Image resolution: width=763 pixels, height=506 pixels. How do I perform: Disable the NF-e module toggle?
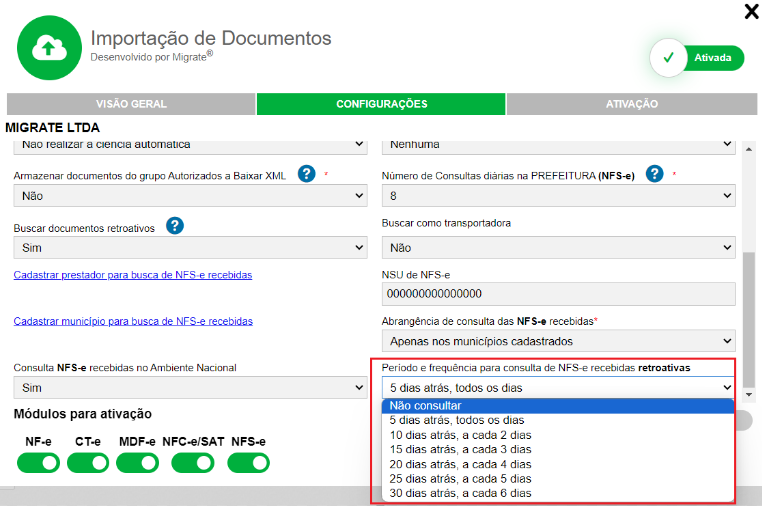coord(38,463)
